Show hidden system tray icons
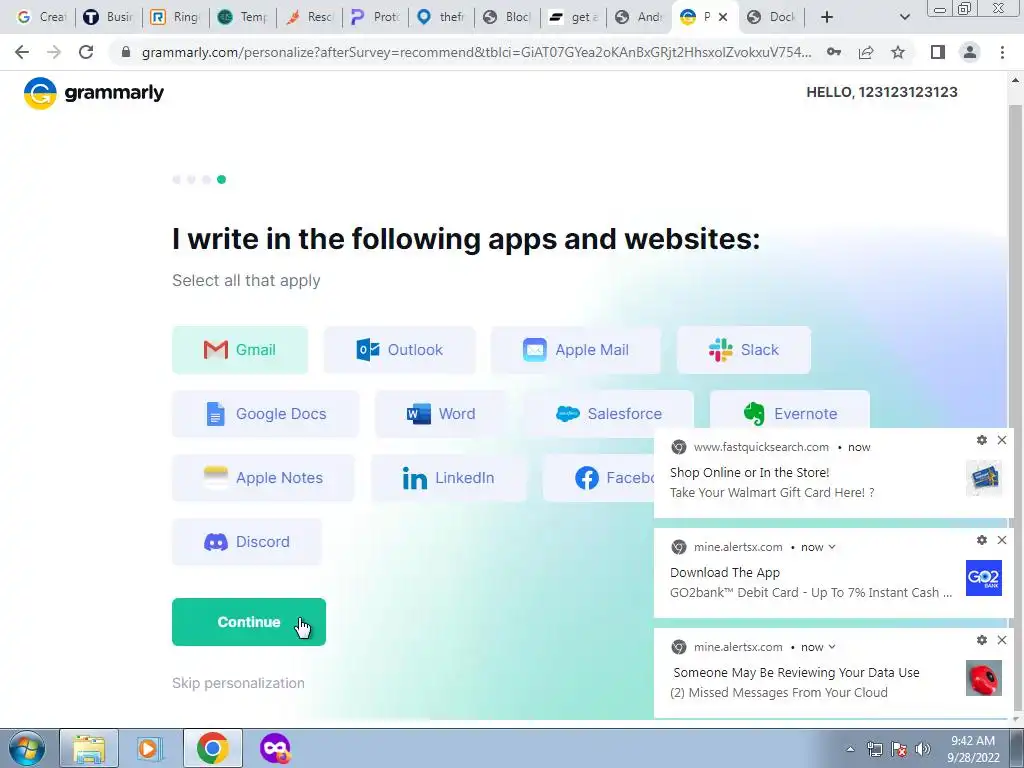The height and width of the screenshot is (768, 1024). coord(850,749)
